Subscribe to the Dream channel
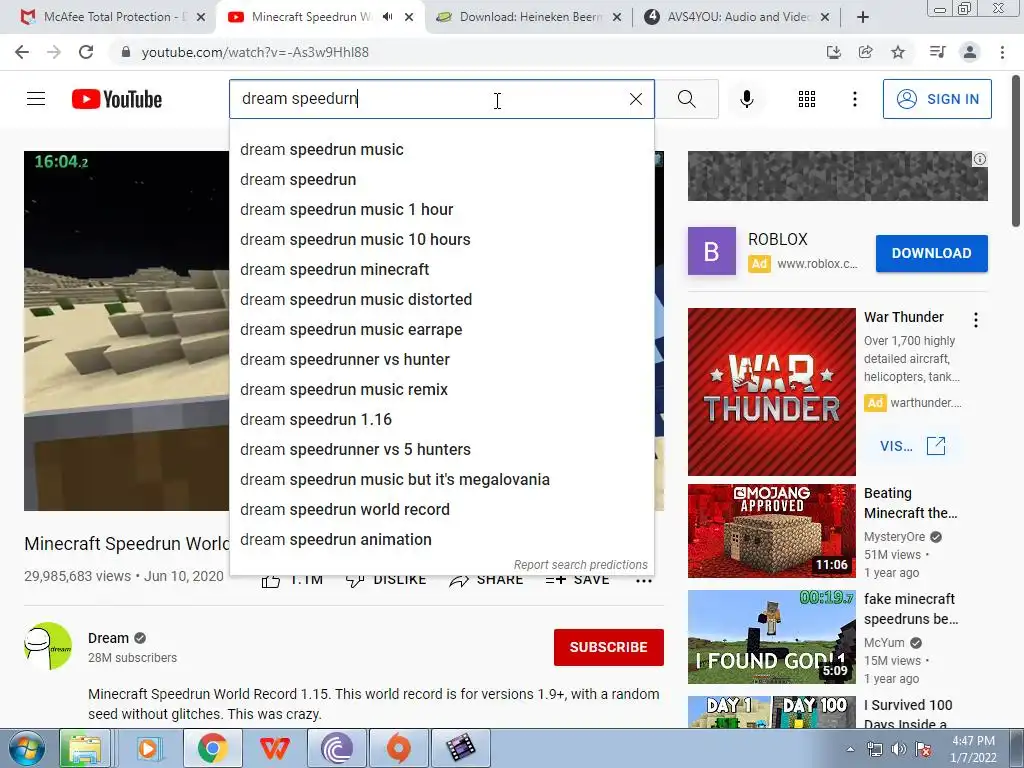1024x768 pixels. pyautogui.click(x=609, y=647)
